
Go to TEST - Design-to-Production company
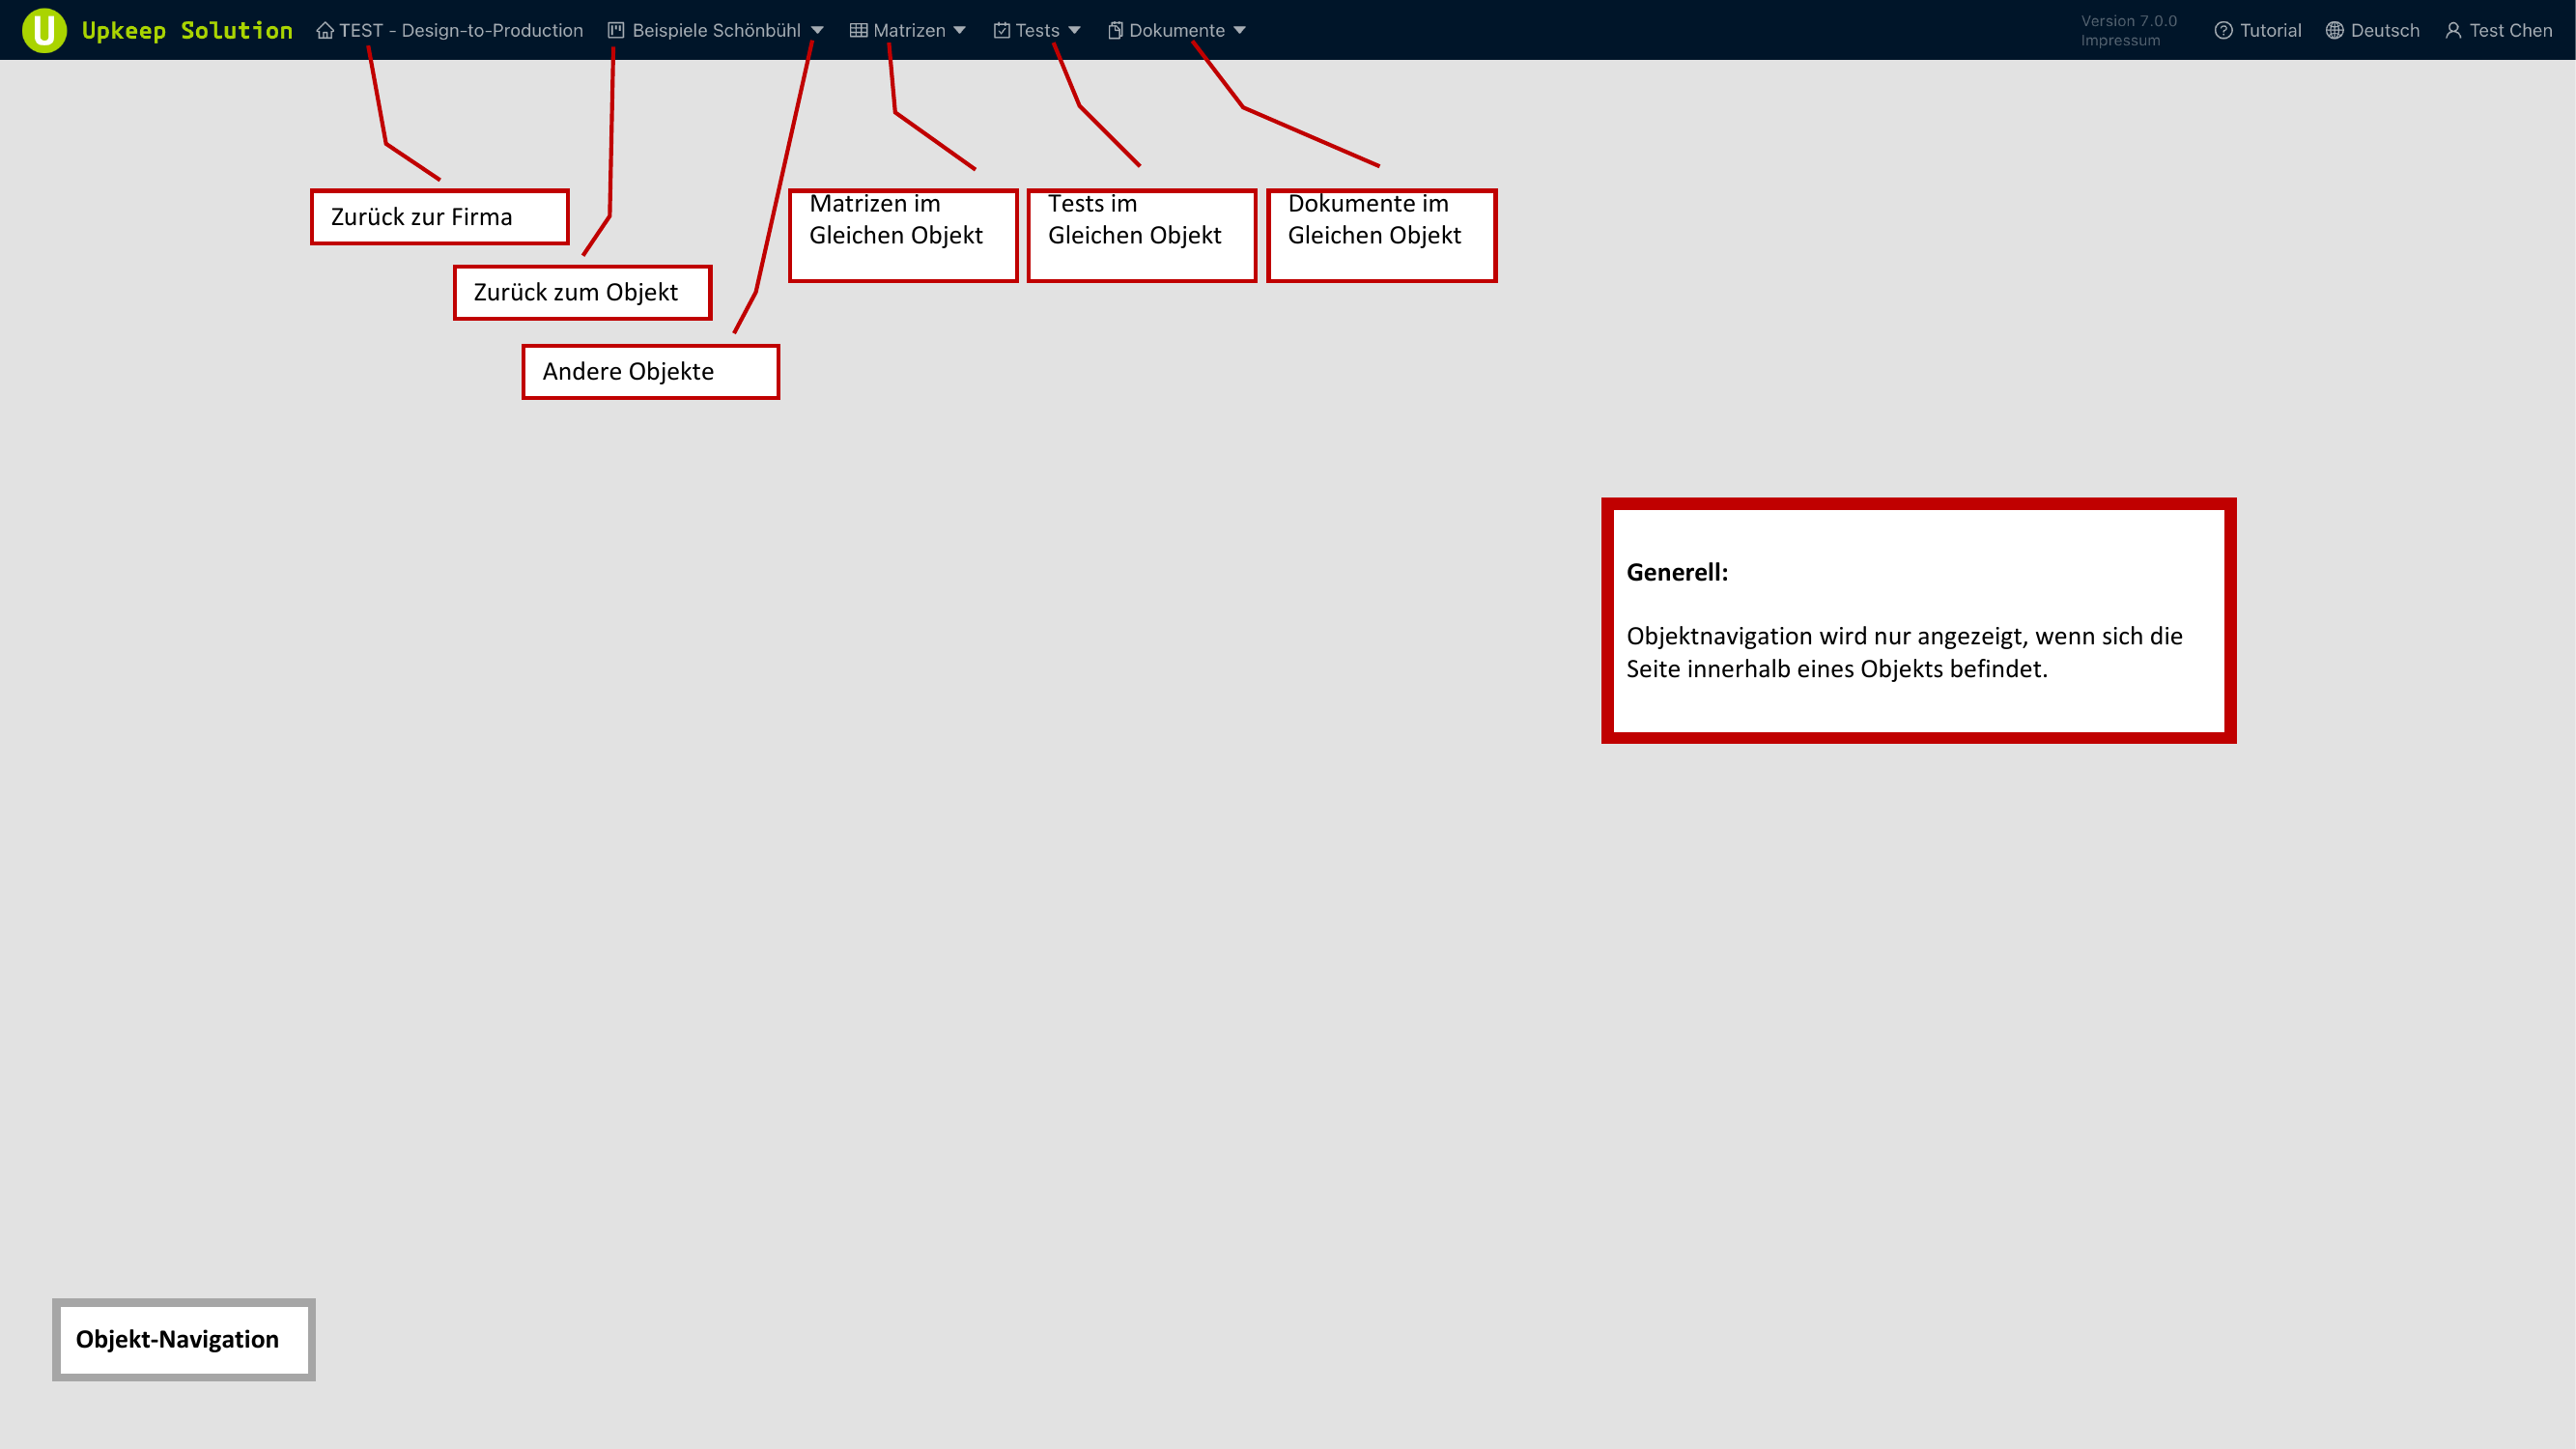(461, 31)
